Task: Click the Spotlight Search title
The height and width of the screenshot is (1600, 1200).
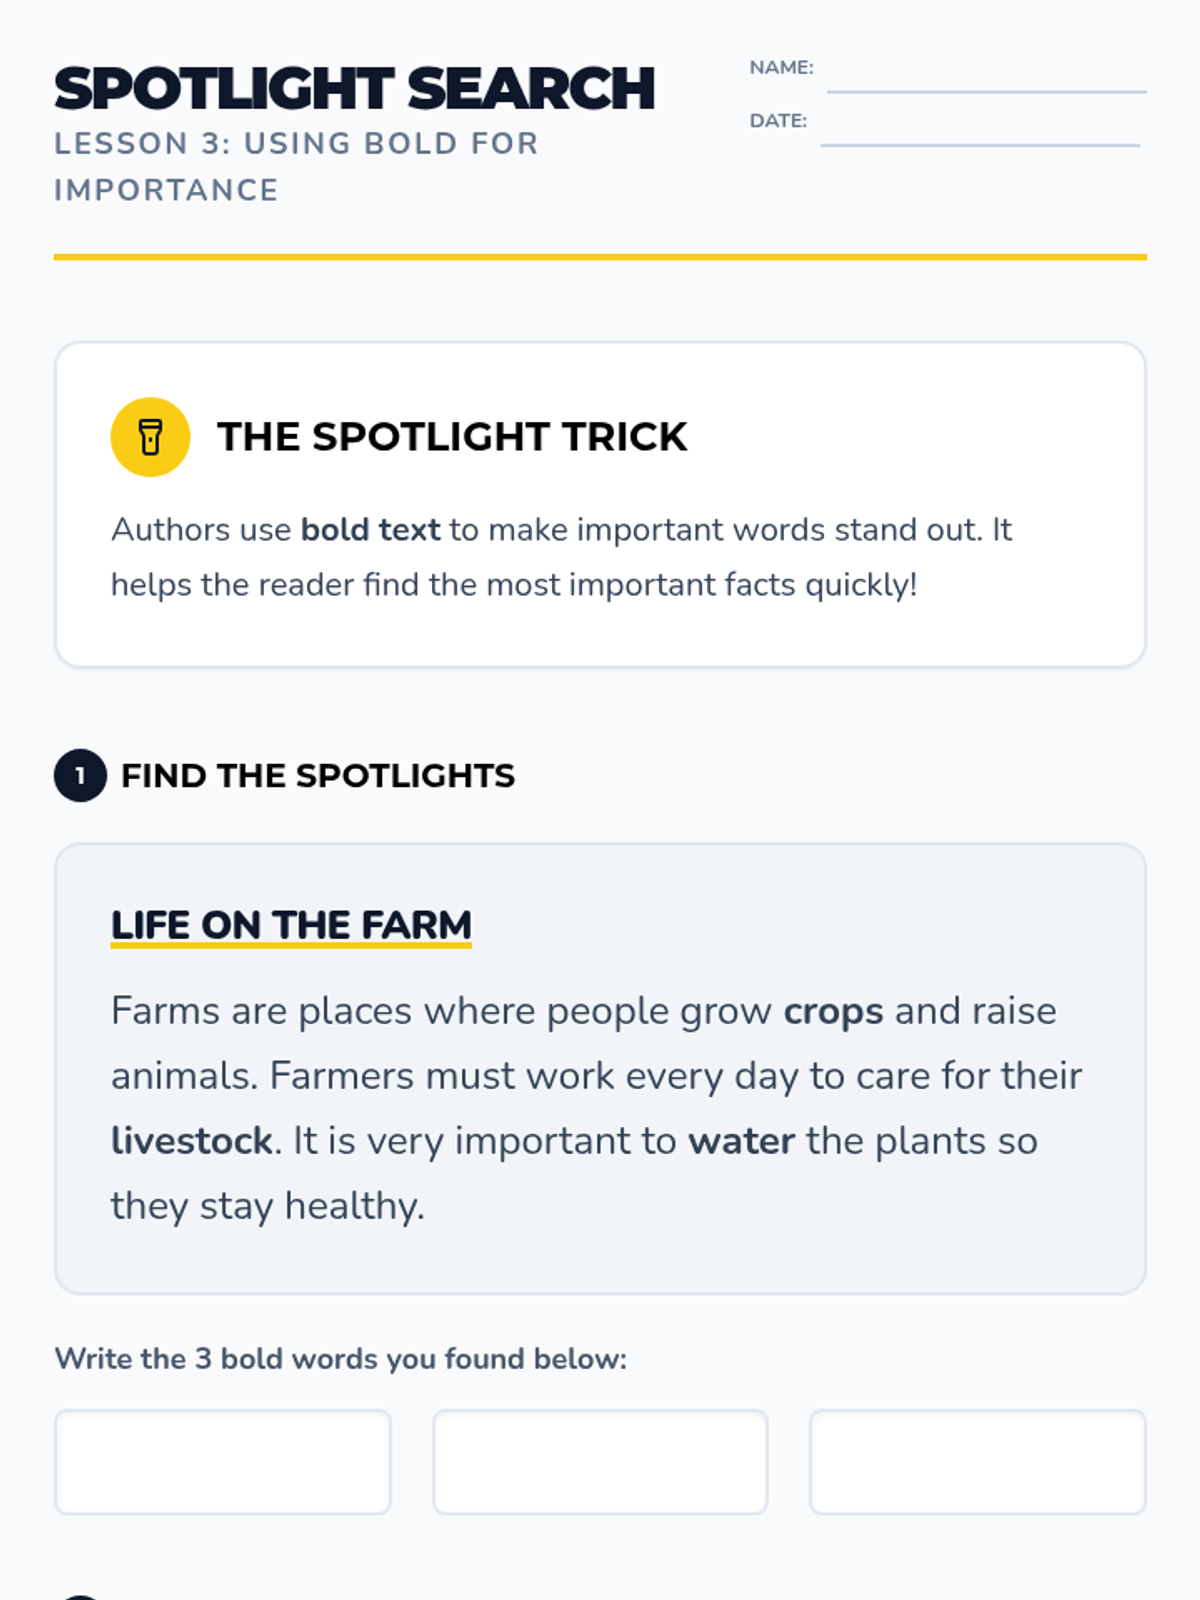Action: pos(355,89)
